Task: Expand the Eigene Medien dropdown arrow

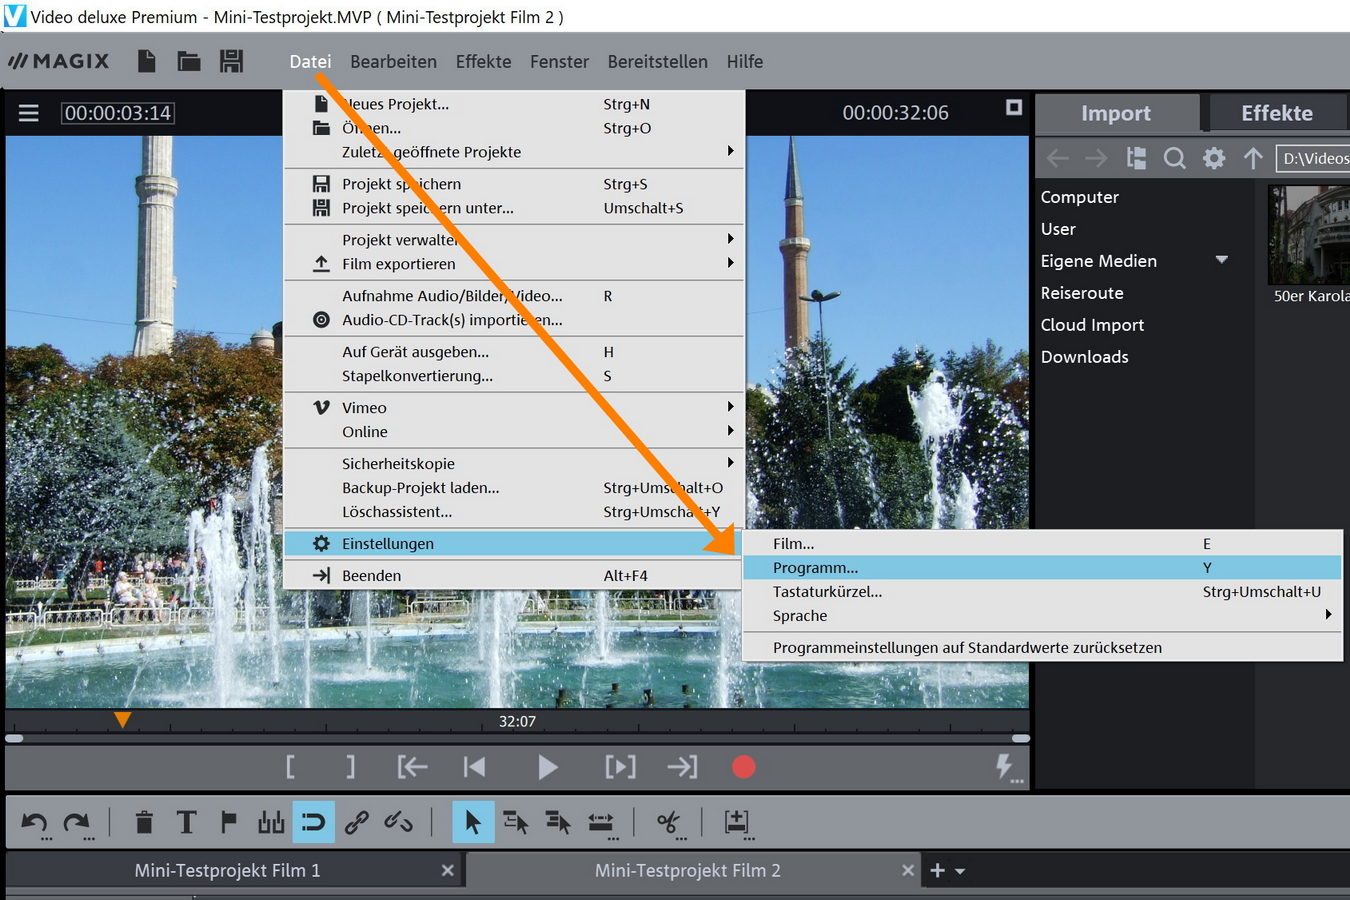Action: [x=1221, y=260]
